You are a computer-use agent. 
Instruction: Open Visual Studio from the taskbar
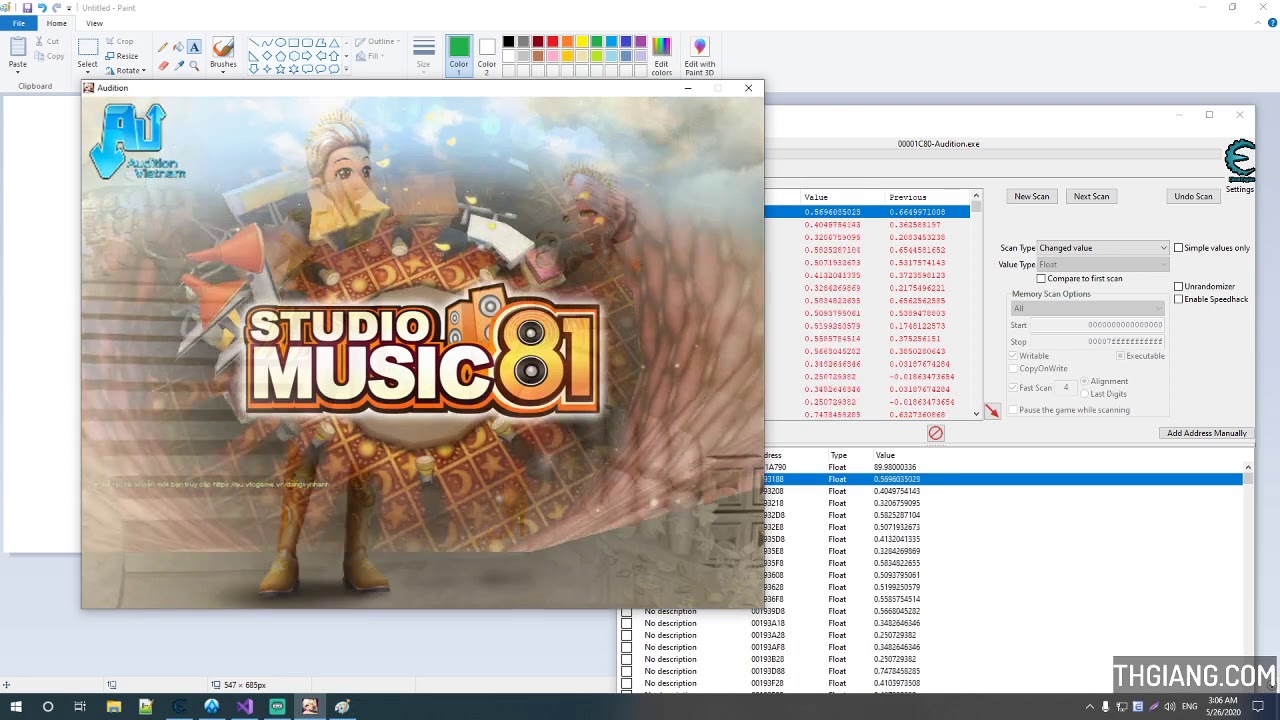pyautogui.click(x=244, y=707)
